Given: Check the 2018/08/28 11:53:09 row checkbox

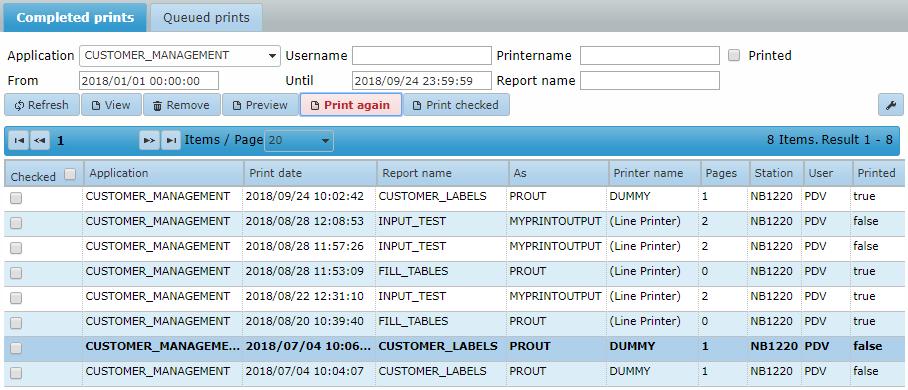Looking at the screenshot, I should click(x=16, y=273).
